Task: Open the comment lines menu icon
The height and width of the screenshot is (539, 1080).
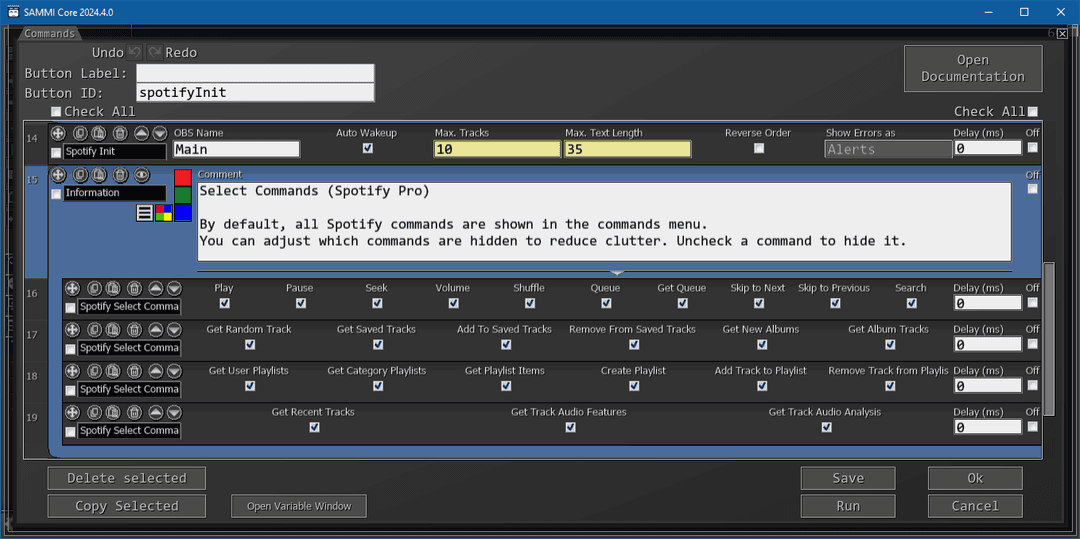Action: (145, 213)
